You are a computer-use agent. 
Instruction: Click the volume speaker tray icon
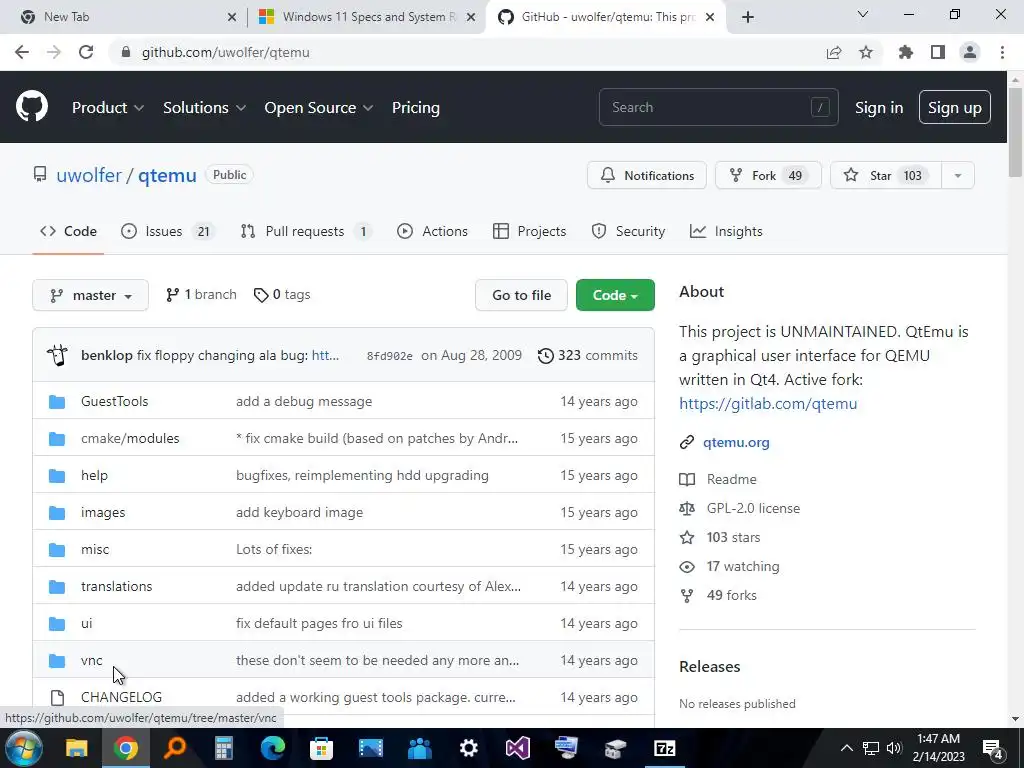894,748
